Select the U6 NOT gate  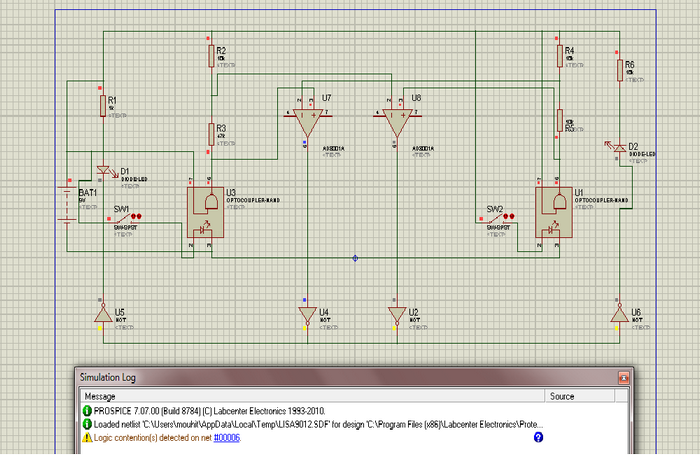[x=619, y=315]
